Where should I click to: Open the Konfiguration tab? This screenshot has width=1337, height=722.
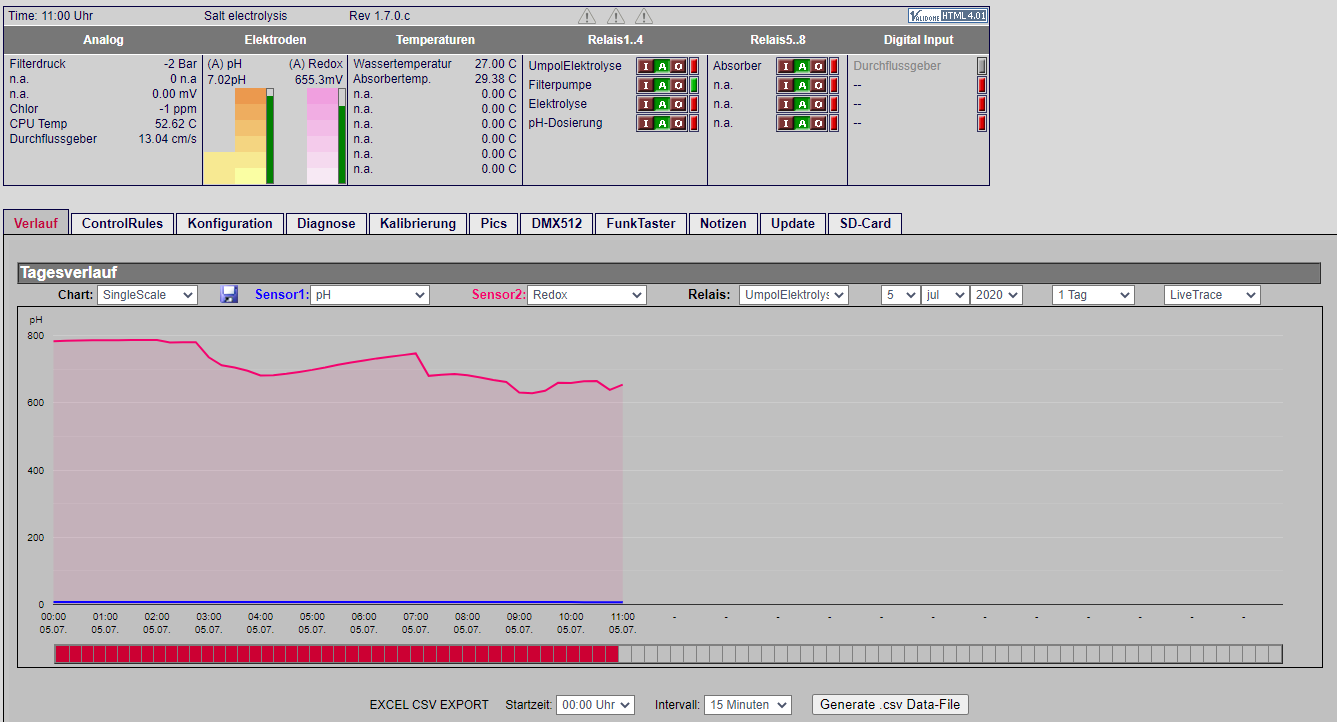230,223
